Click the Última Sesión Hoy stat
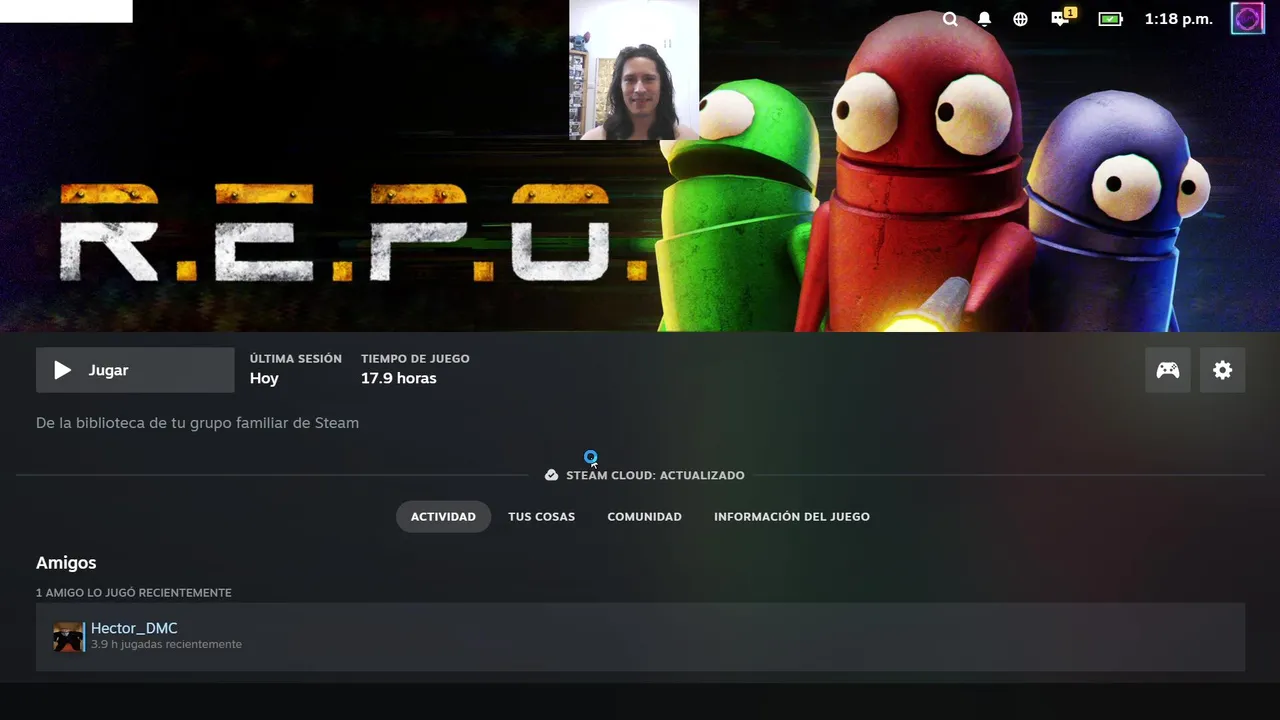The height and width of the screenshot is (720, 1280). (295, 369)
